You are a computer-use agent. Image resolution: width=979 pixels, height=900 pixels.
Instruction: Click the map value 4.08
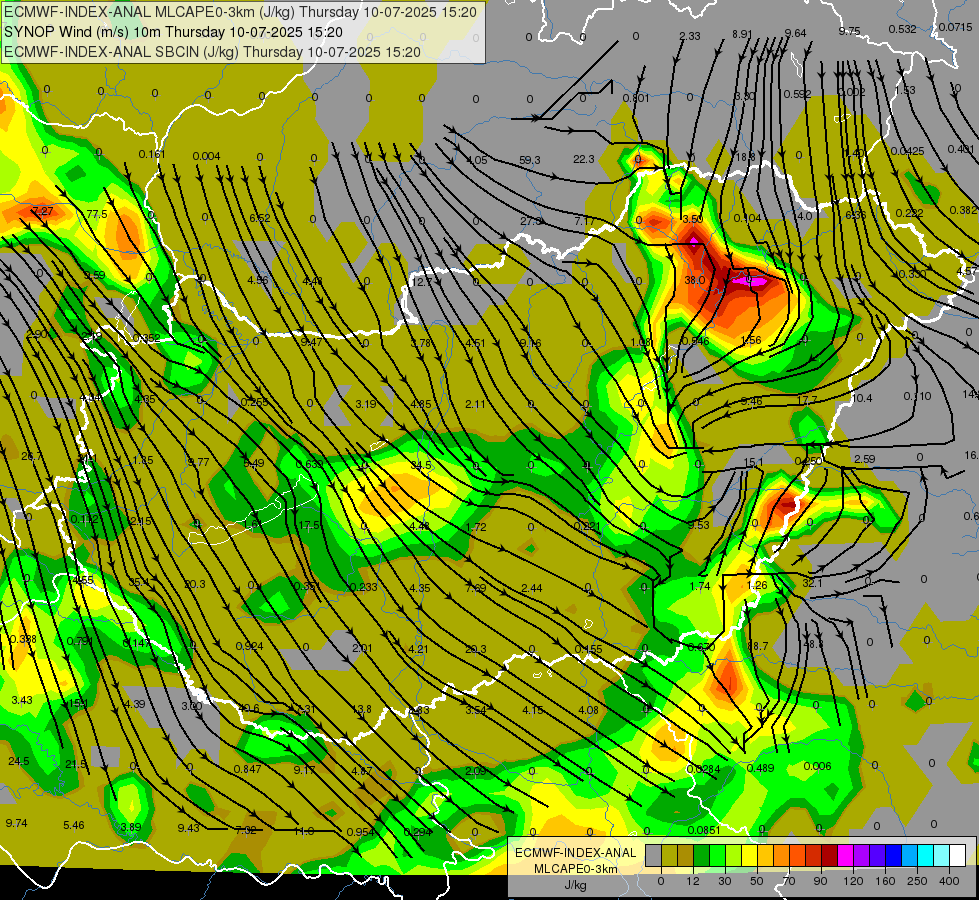coord(588,710)
